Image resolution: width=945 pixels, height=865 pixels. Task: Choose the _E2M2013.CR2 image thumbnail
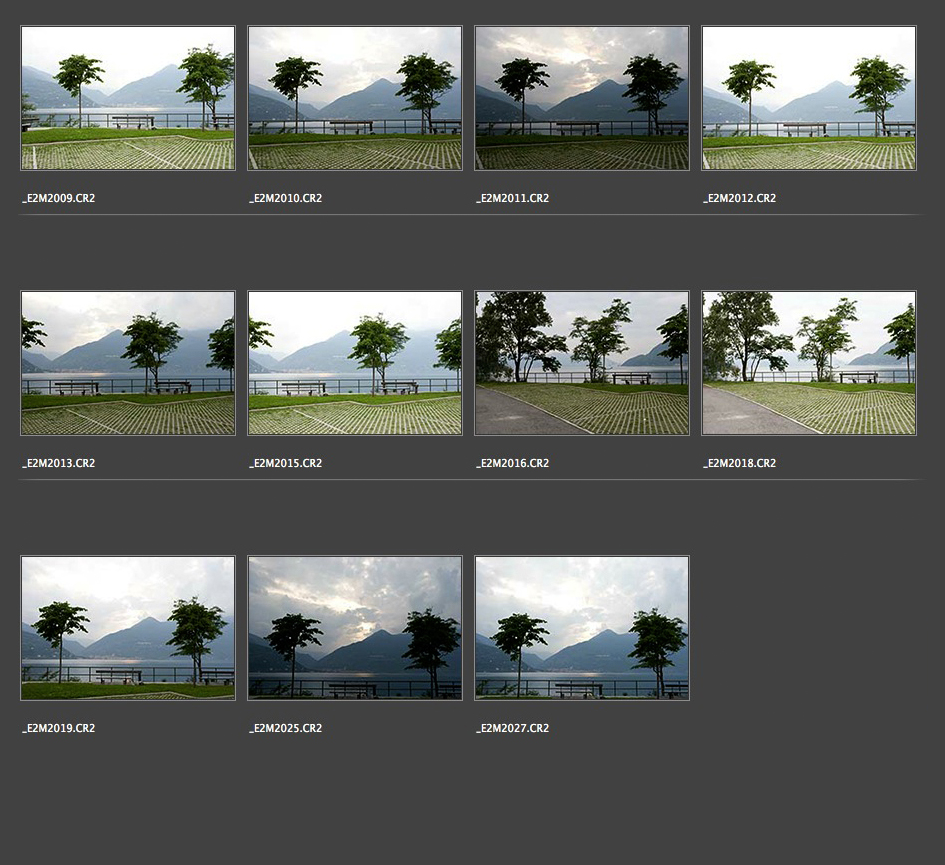click(x=128, y=363)
